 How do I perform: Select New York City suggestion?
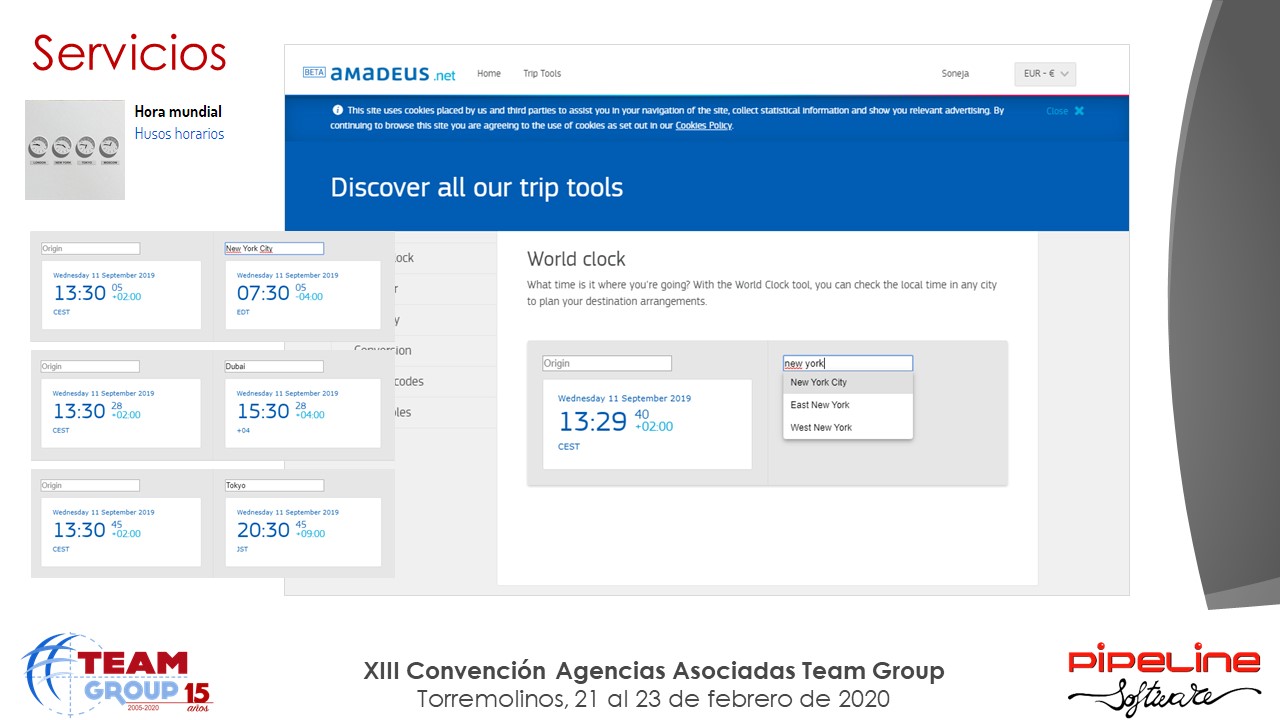click(848, 382)
